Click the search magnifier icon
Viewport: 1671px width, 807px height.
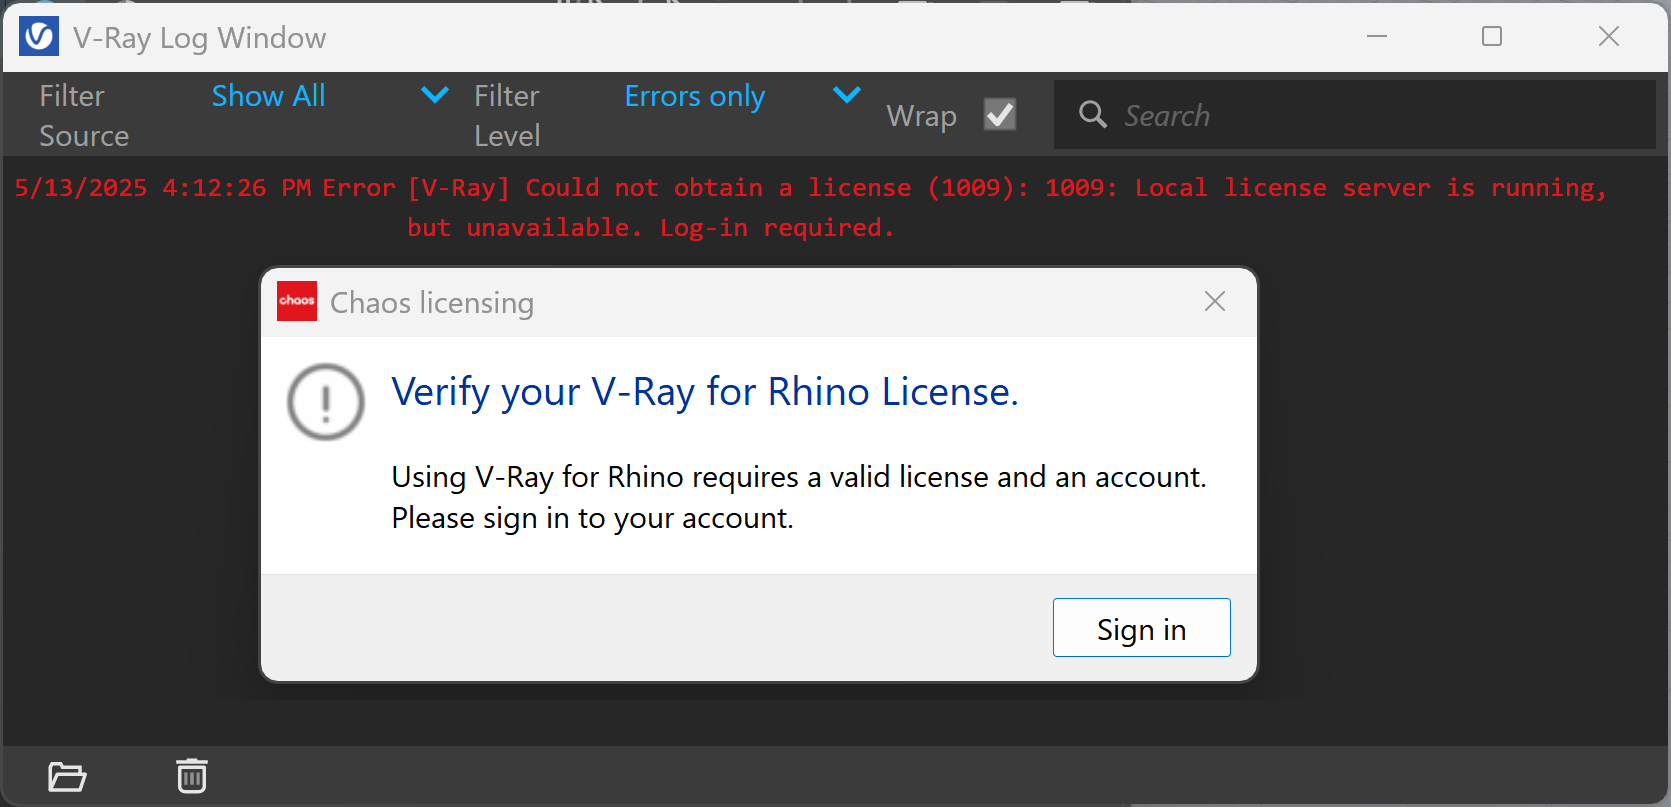(x=1093, y=115)
